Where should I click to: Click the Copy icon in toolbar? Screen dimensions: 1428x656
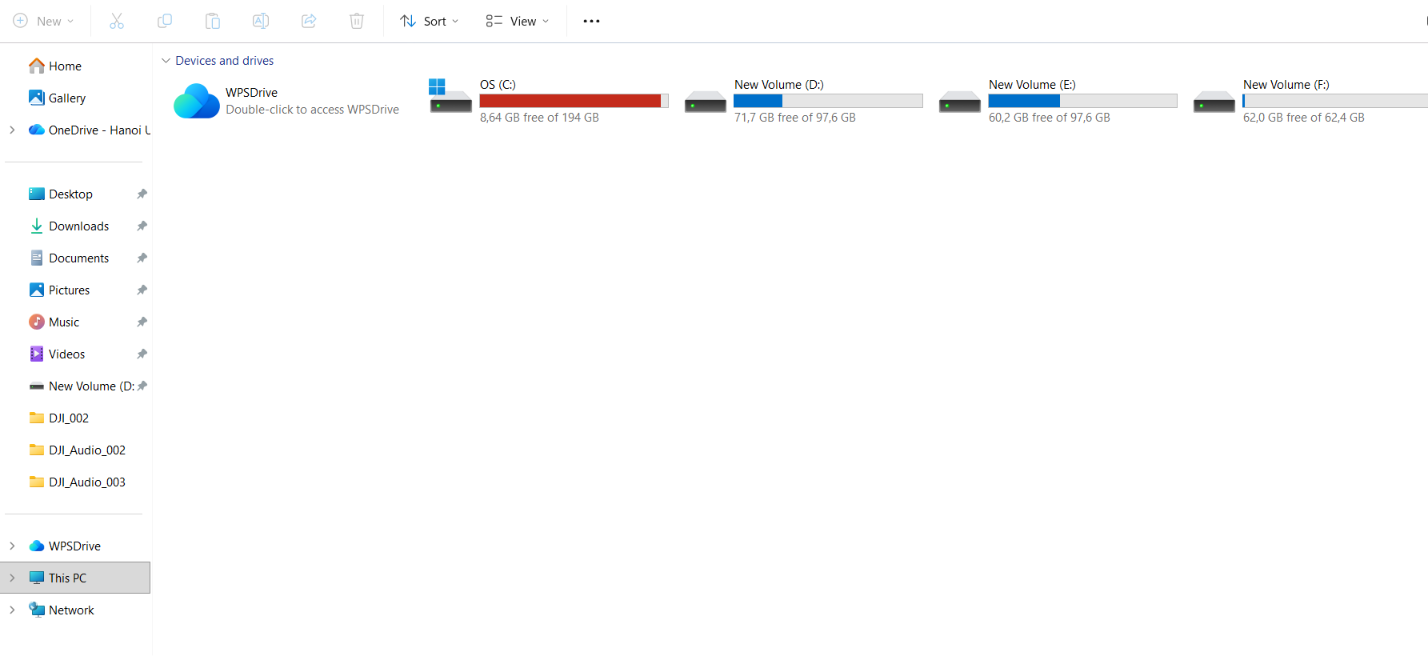pos(165,21)
